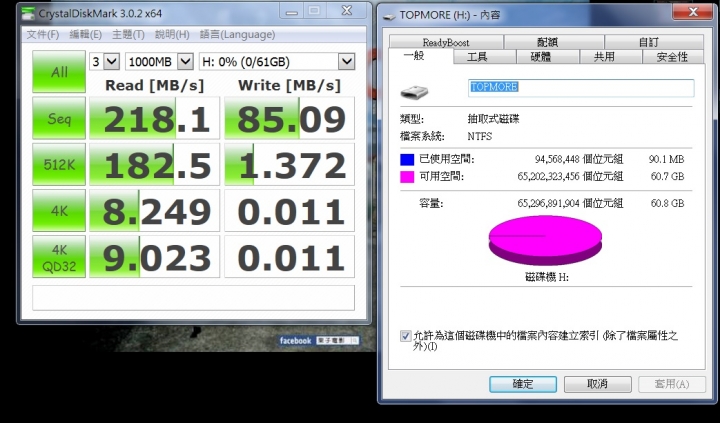The width and height of the screenshot is (720, 423).
Task: Open the 語言(Language) menu
Action: click(237, 34)
